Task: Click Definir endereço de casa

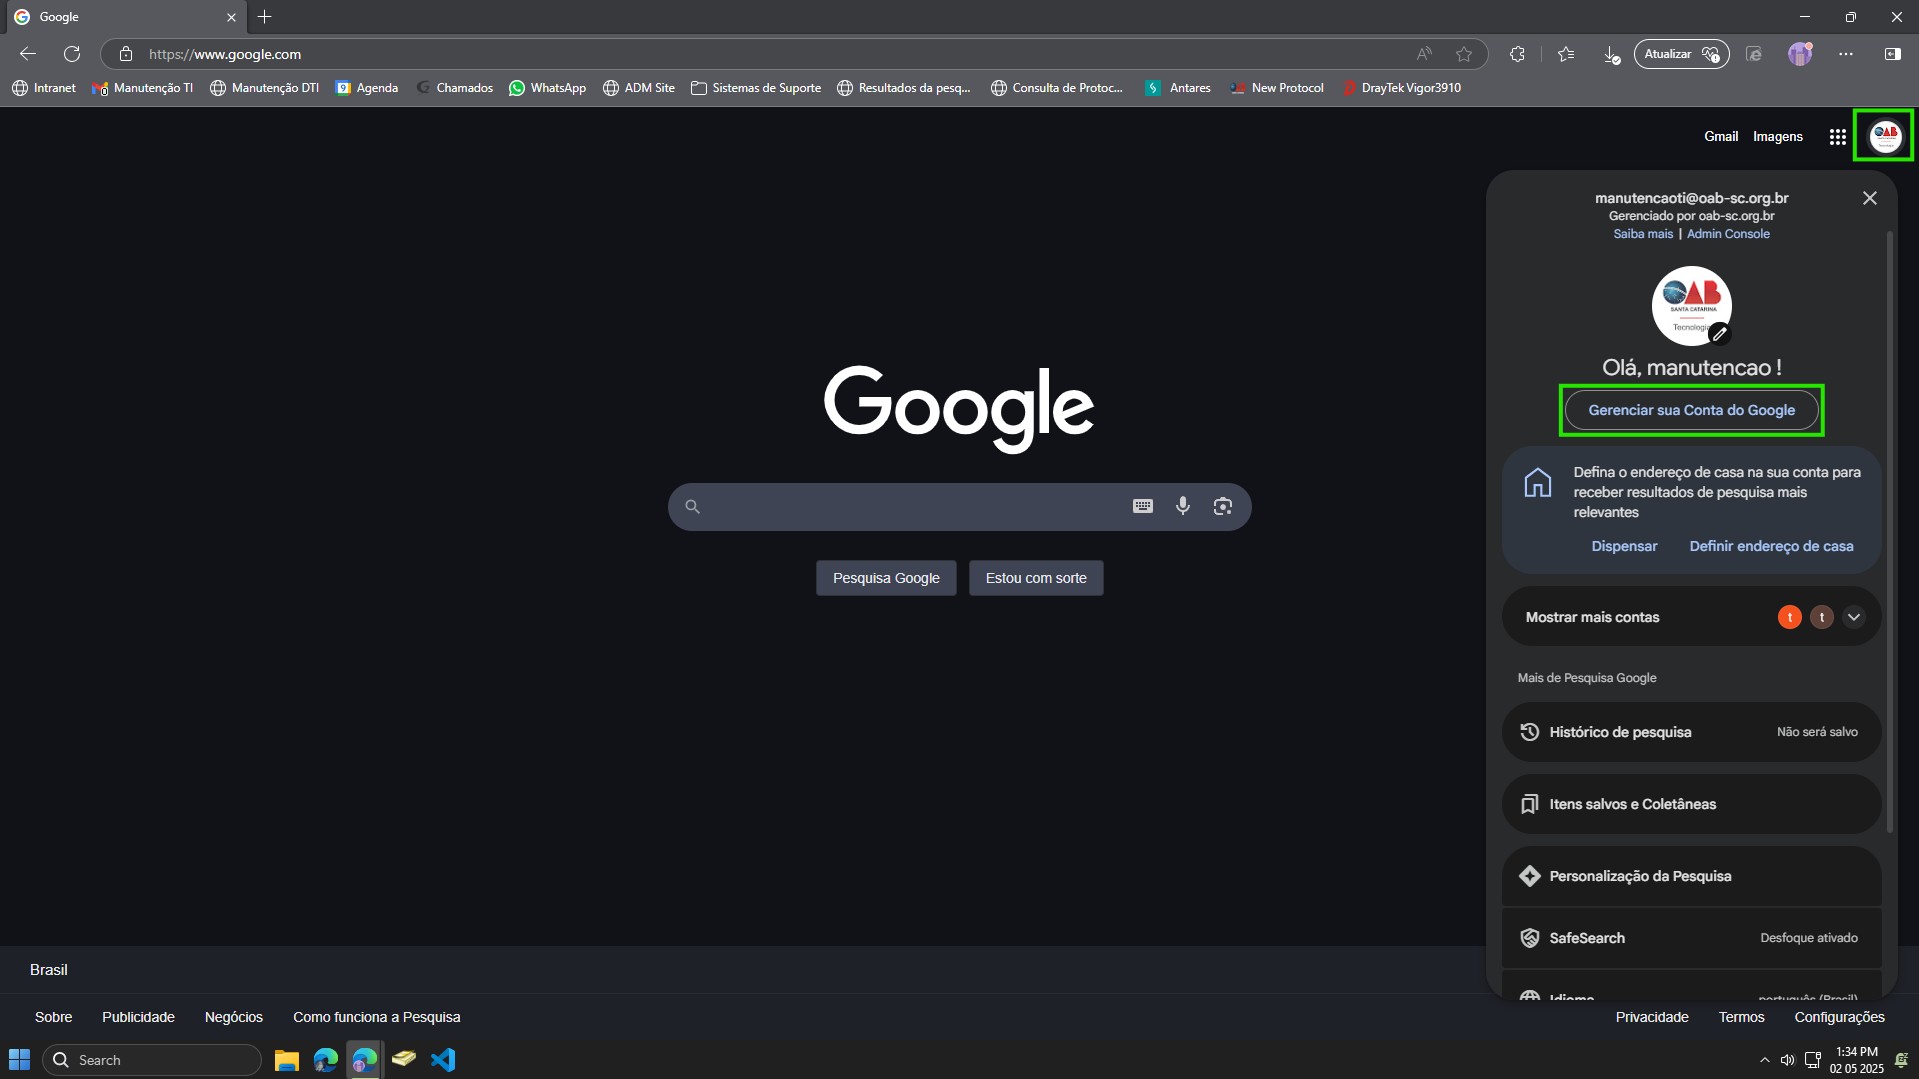Action: pyautogui.click(x=1771, y=546)
